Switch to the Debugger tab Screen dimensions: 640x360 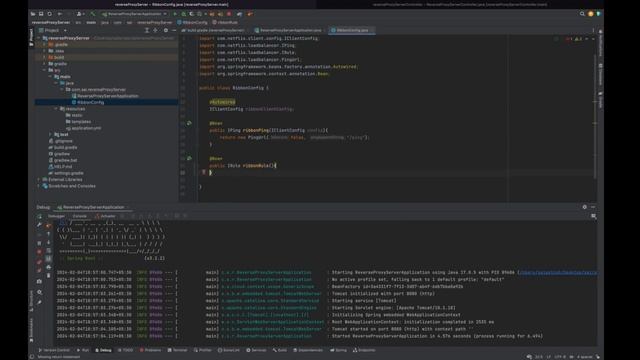click(x=57, y=216)
